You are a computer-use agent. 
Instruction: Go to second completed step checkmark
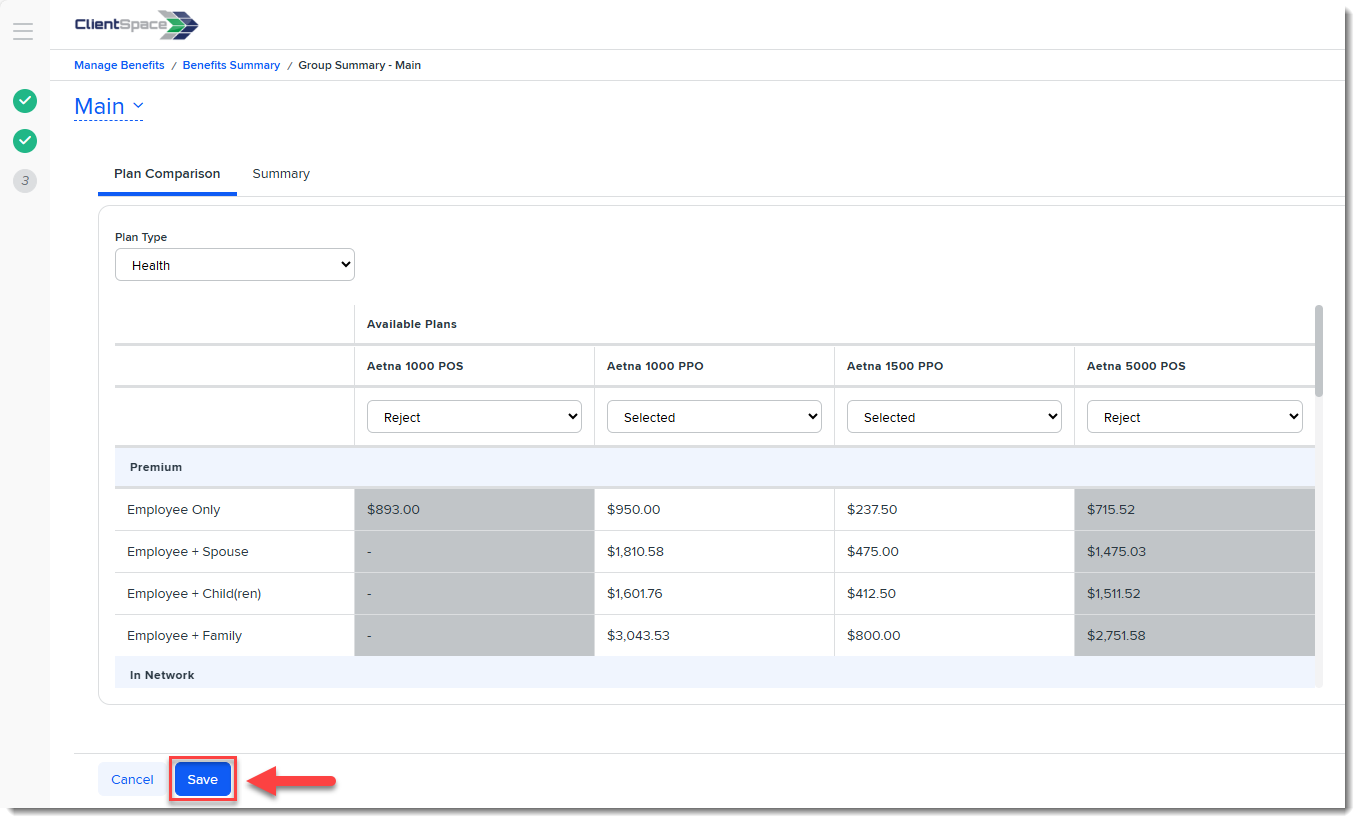25,141
